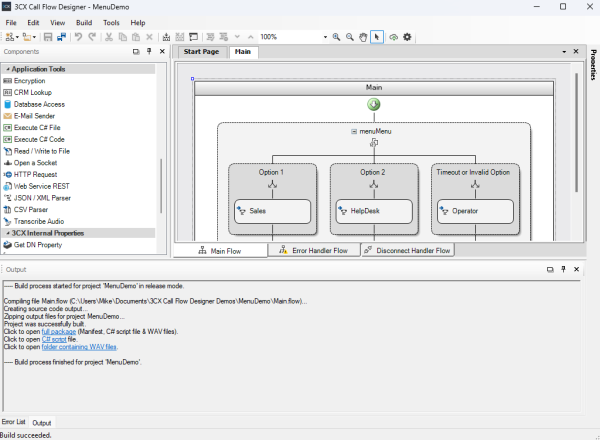Click the New project toolbar icon
Screen dimensions: 600x440
click(x=10, y=37)
